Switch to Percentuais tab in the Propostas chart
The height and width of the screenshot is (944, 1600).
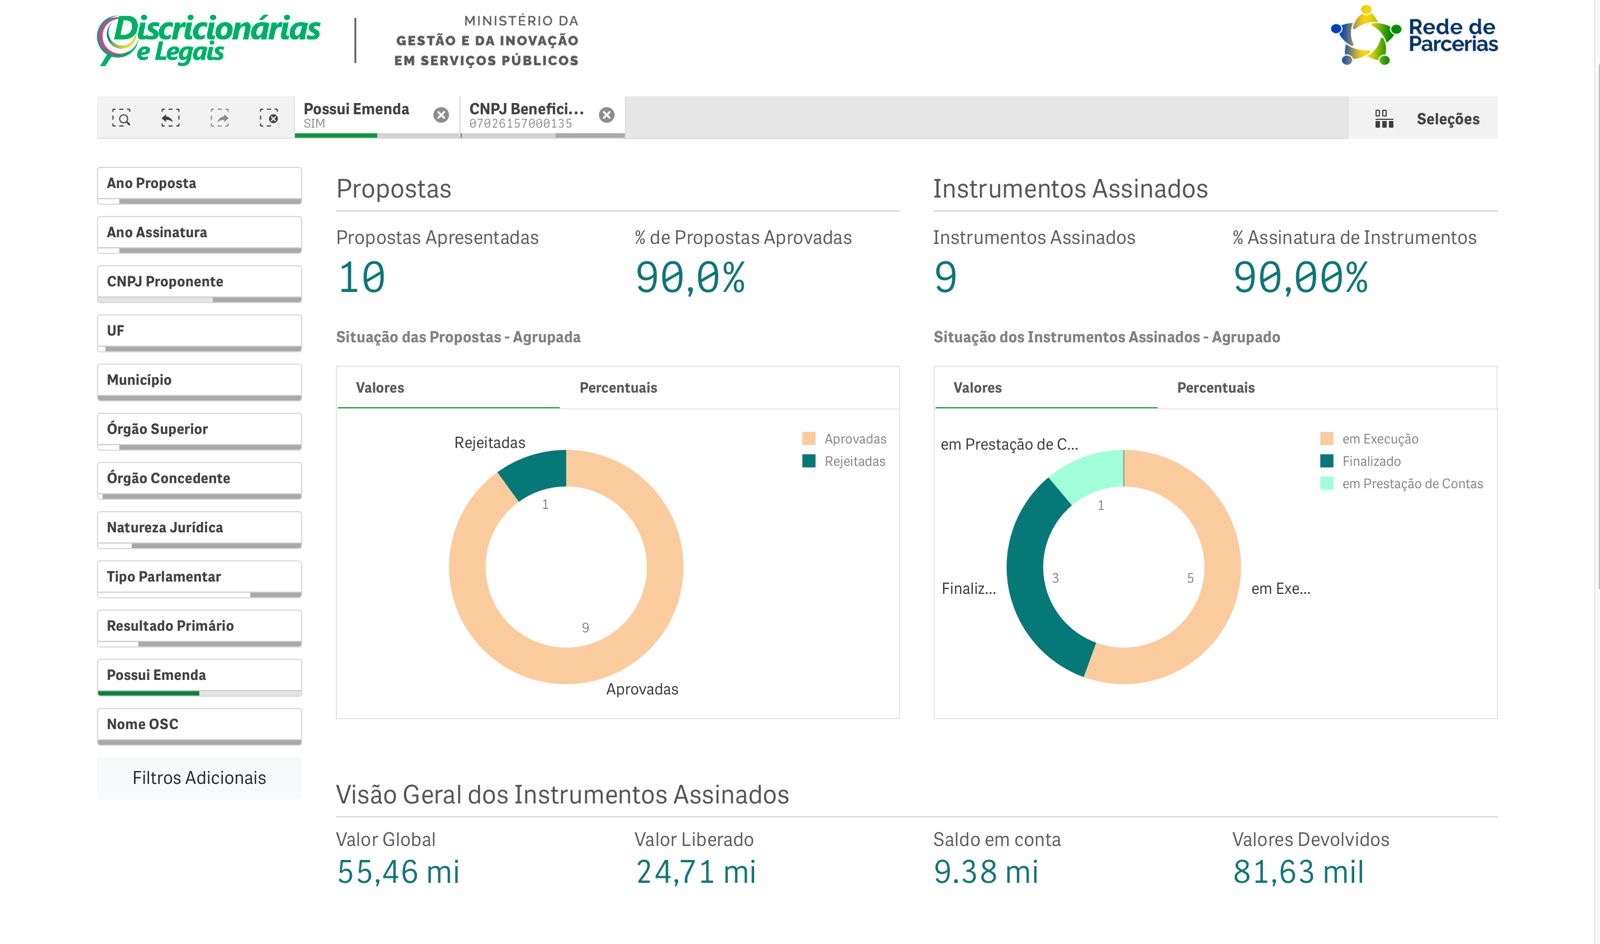point(618,388)
